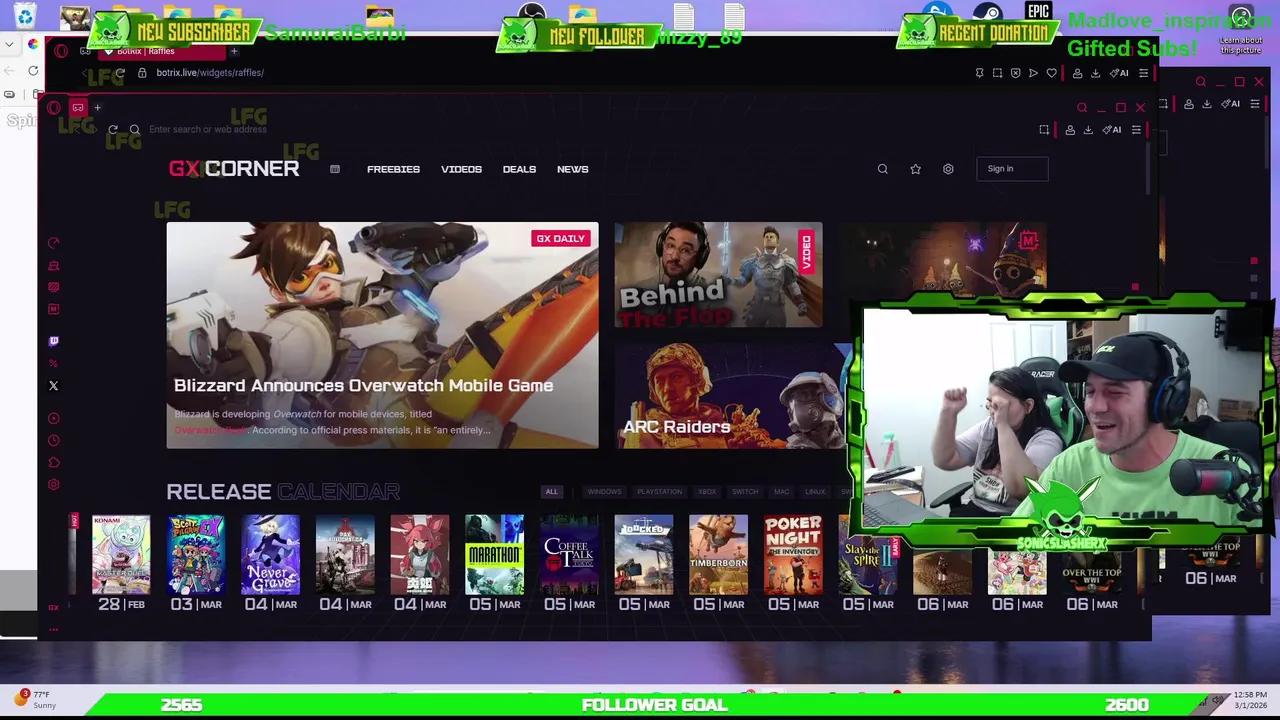Image resolution: width=1280 pixels, height=720 pixels.
Task: Reload the page in the front Opera window
Action: [x=113, y=129]
